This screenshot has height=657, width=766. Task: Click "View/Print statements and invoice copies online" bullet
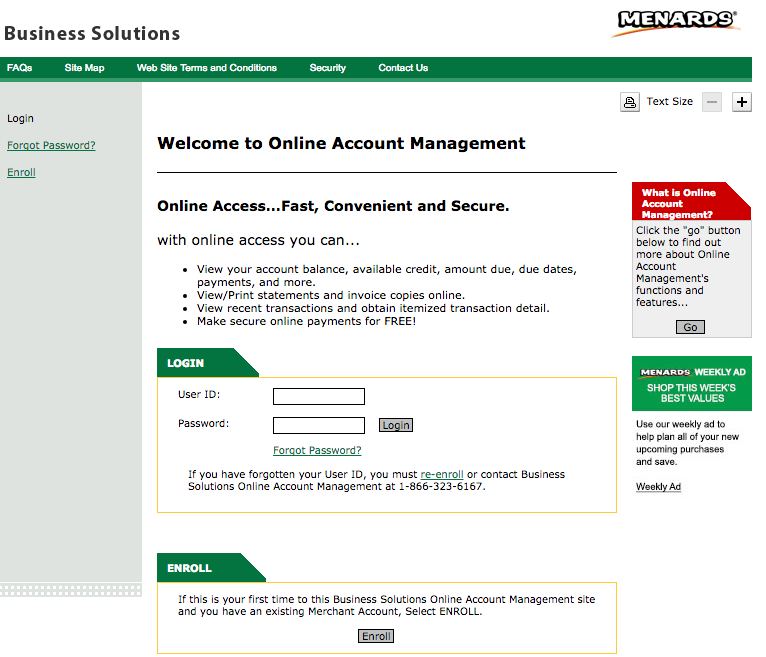pyautogui.click(x=331, y=295)
